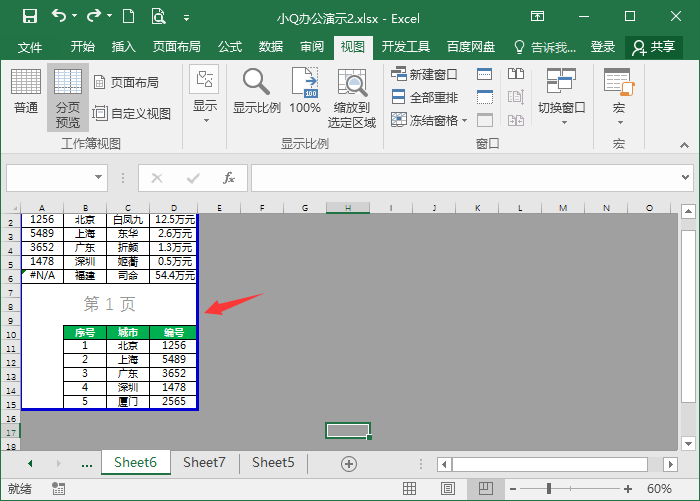Click the New blank document icon
700x501 pixels.
pos(129,17)
